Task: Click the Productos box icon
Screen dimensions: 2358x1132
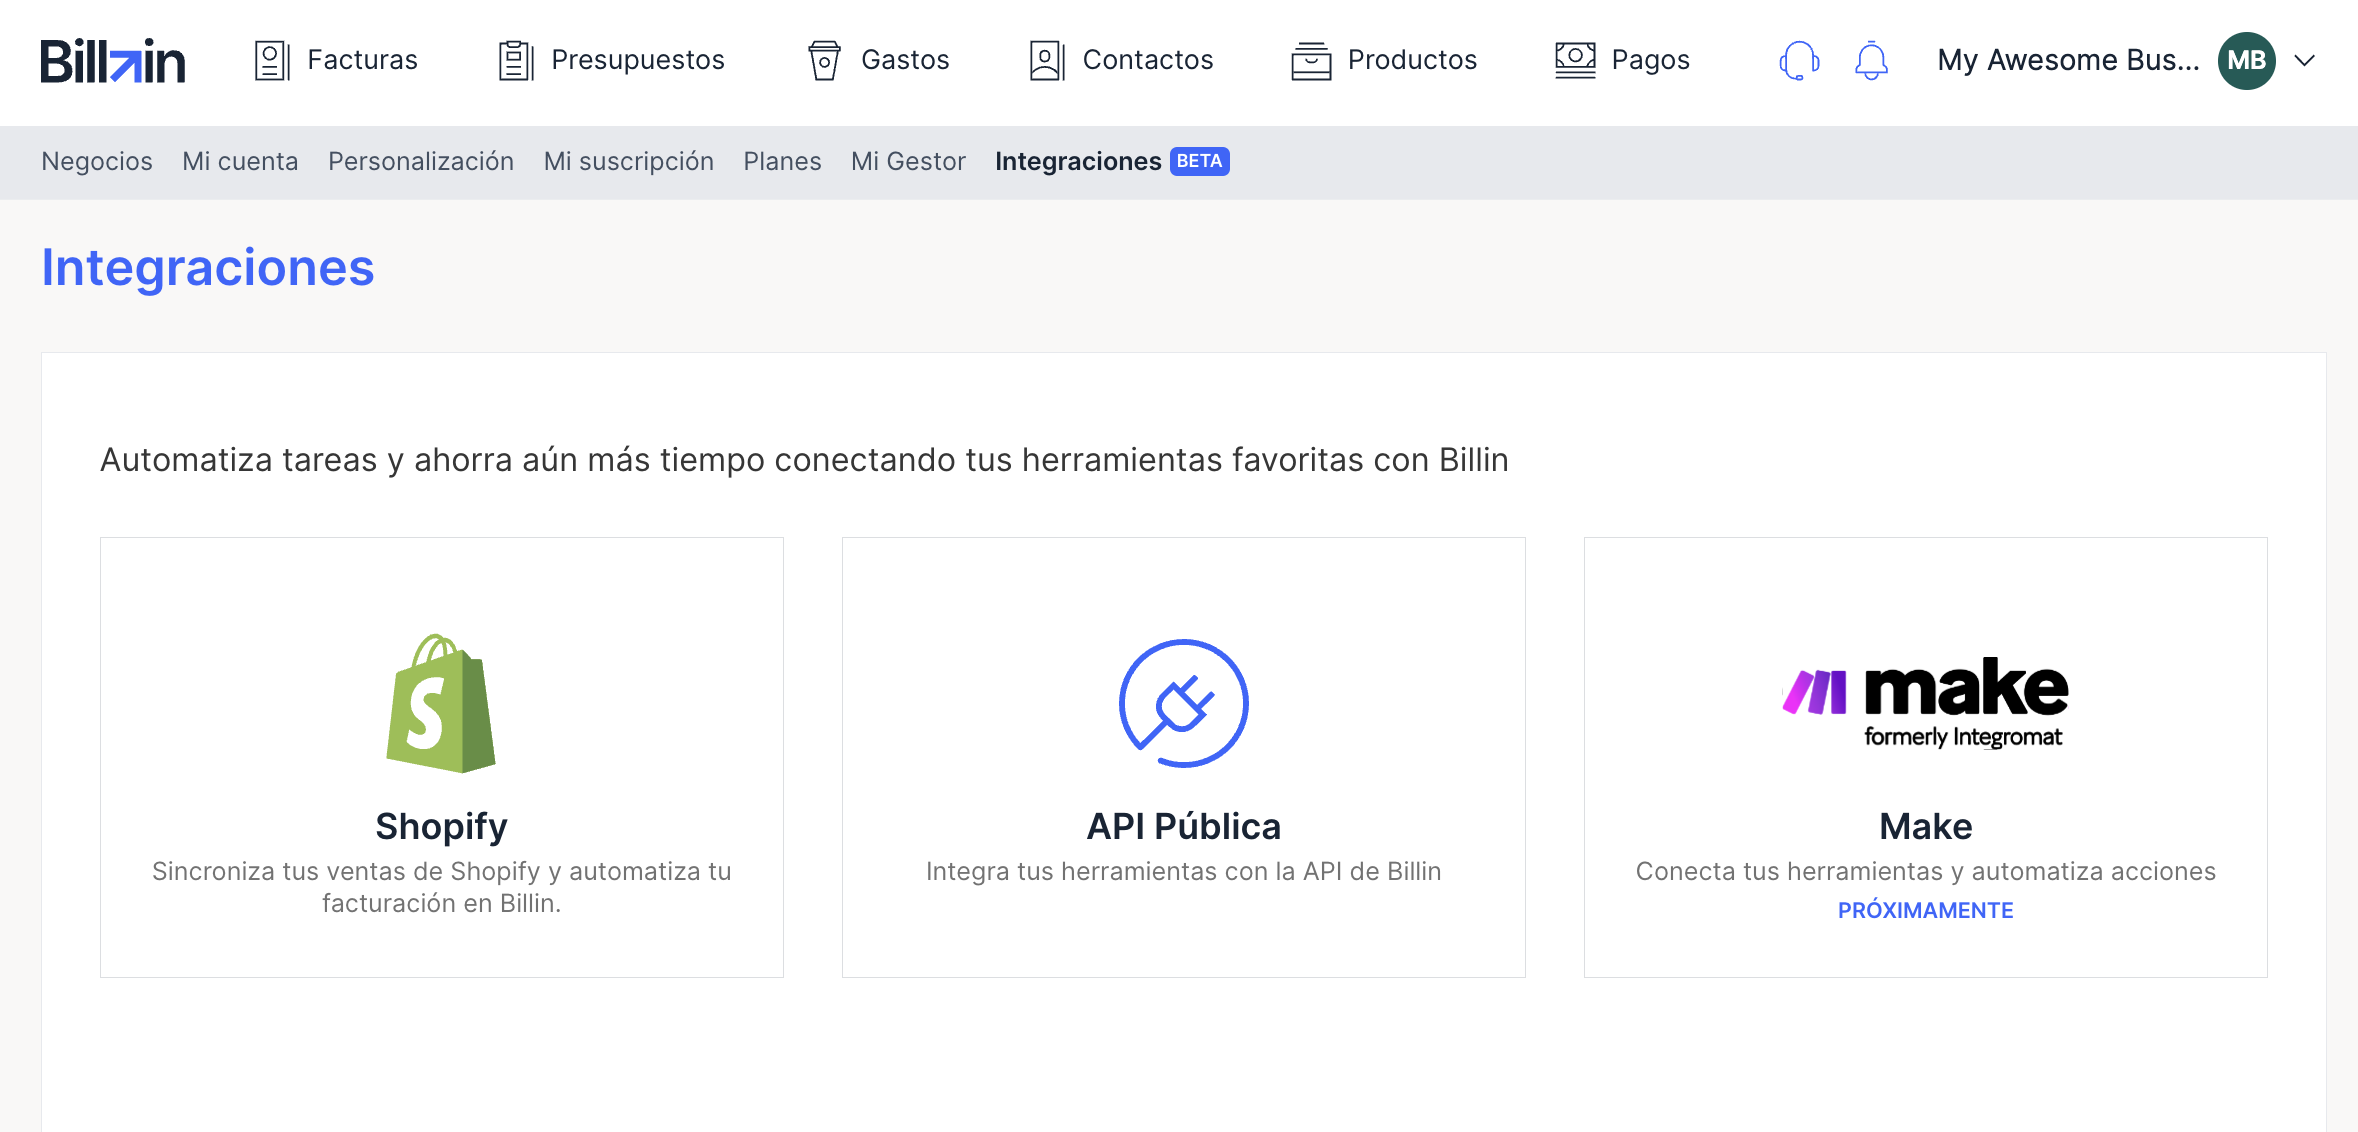Action: 1311,60
